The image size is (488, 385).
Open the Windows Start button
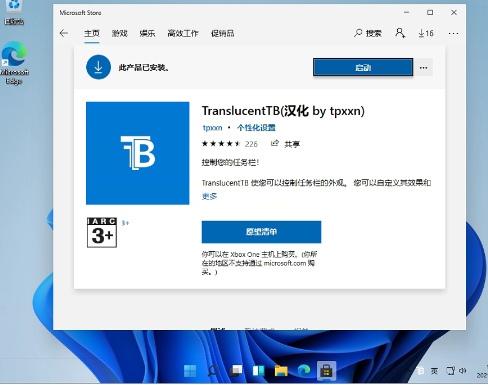tap(190, 371)
